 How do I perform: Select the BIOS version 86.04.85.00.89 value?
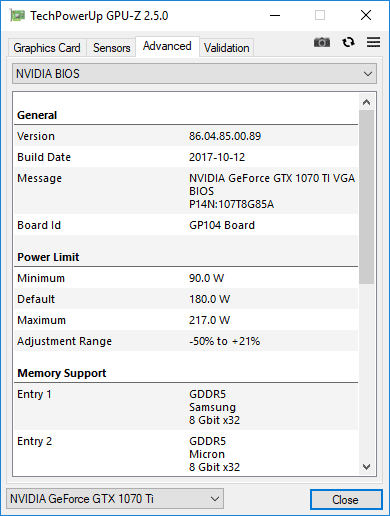click(x=225, y=136)
